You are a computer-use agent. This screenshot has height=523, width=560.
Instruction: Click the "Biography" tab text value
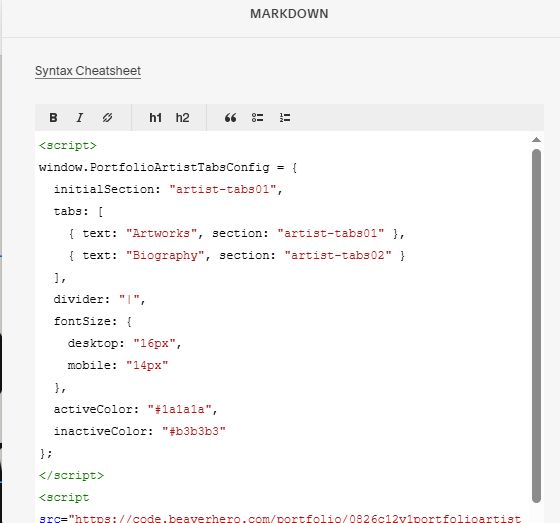[165, 255]
